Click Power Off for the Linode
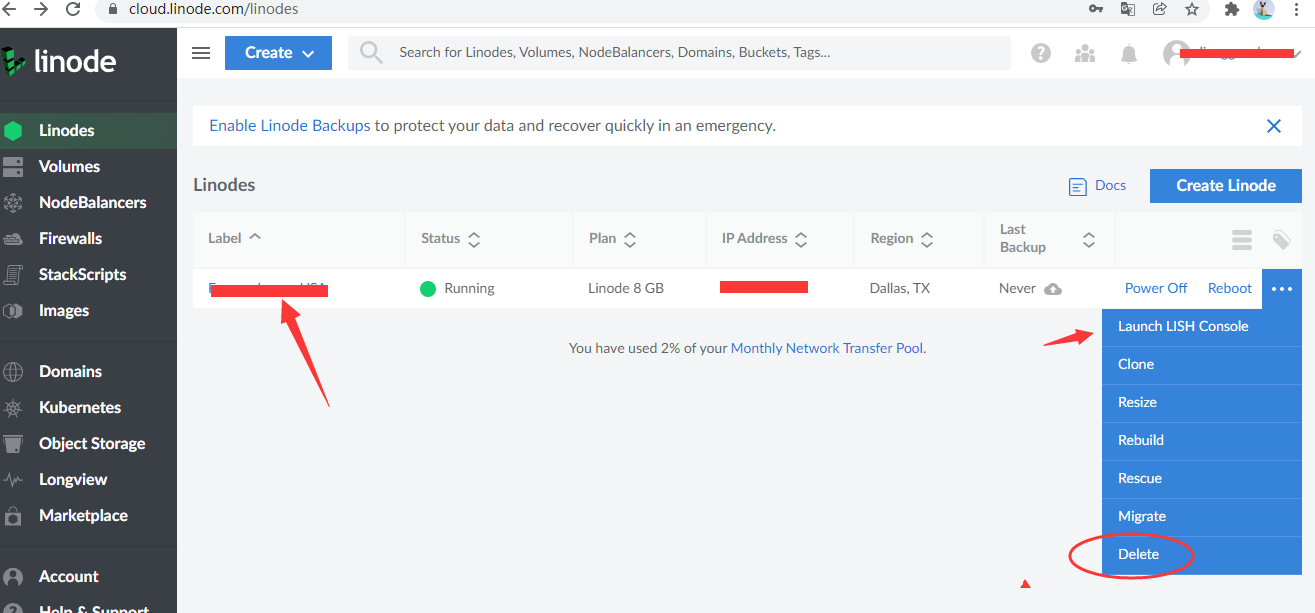1315x613 pixels. pyautogui.click(x=1156, y=288)
